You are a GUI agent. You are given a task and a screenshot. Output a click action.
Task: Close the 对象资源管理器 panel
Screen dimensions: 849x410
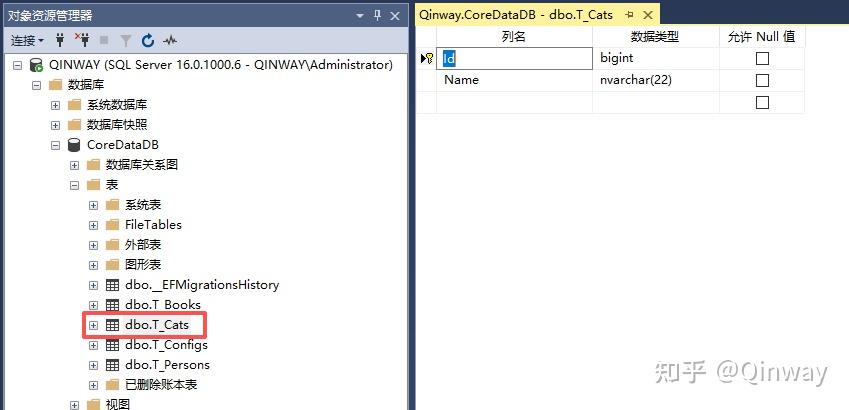tap(395, 16)
